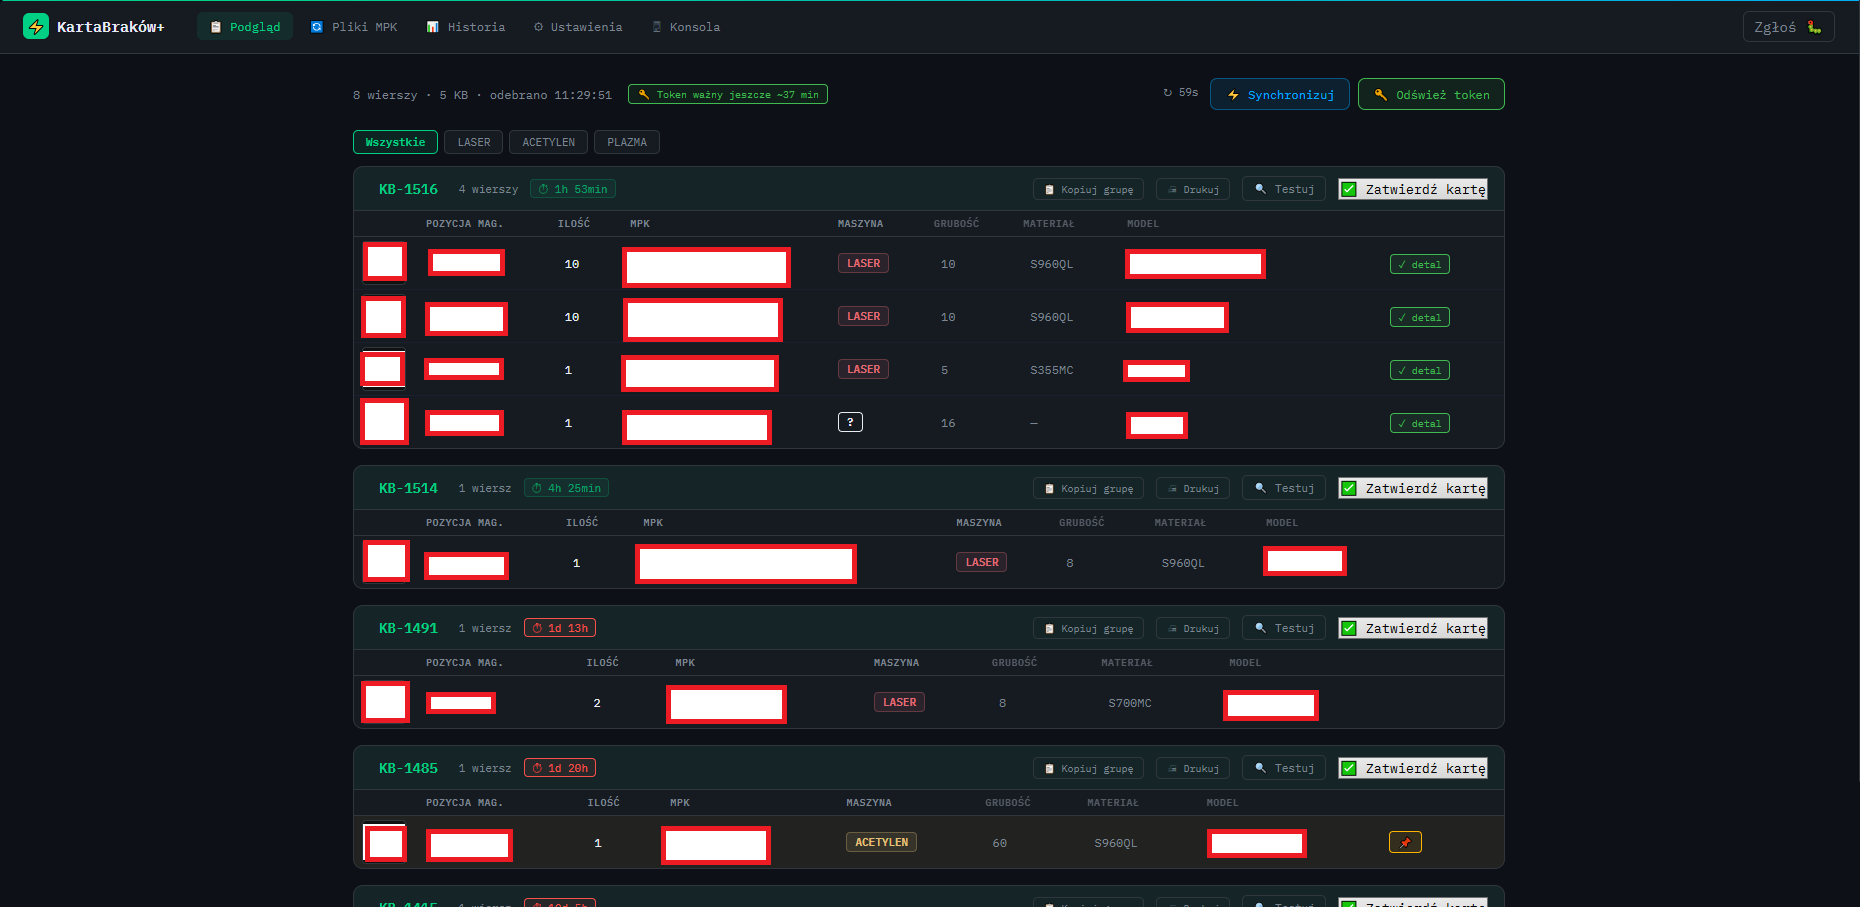Click the 'odebrano 11:29:51' status text
Image resolution: width=1860 pixels, height=907 pixels.
551,96
